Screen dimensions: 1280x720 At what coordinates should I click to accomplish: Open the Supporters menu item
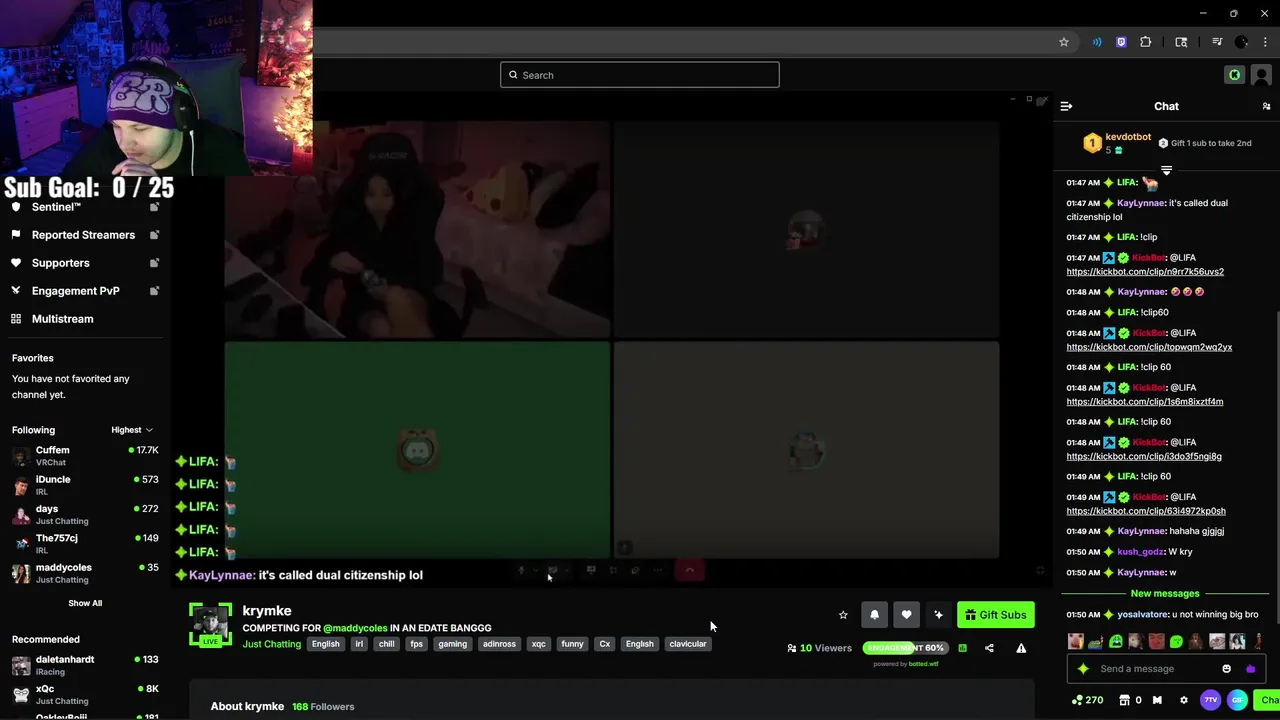(x=85, y=263)
